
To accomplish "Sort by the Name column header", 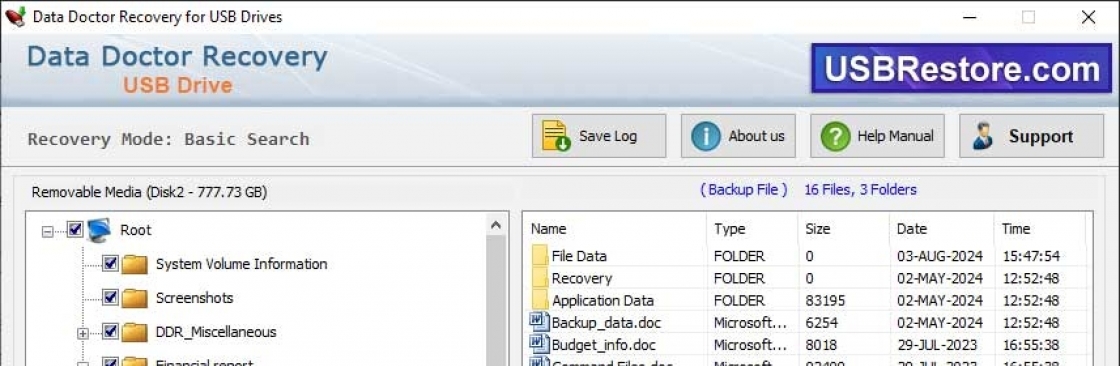I will click(x=549, y=229).
